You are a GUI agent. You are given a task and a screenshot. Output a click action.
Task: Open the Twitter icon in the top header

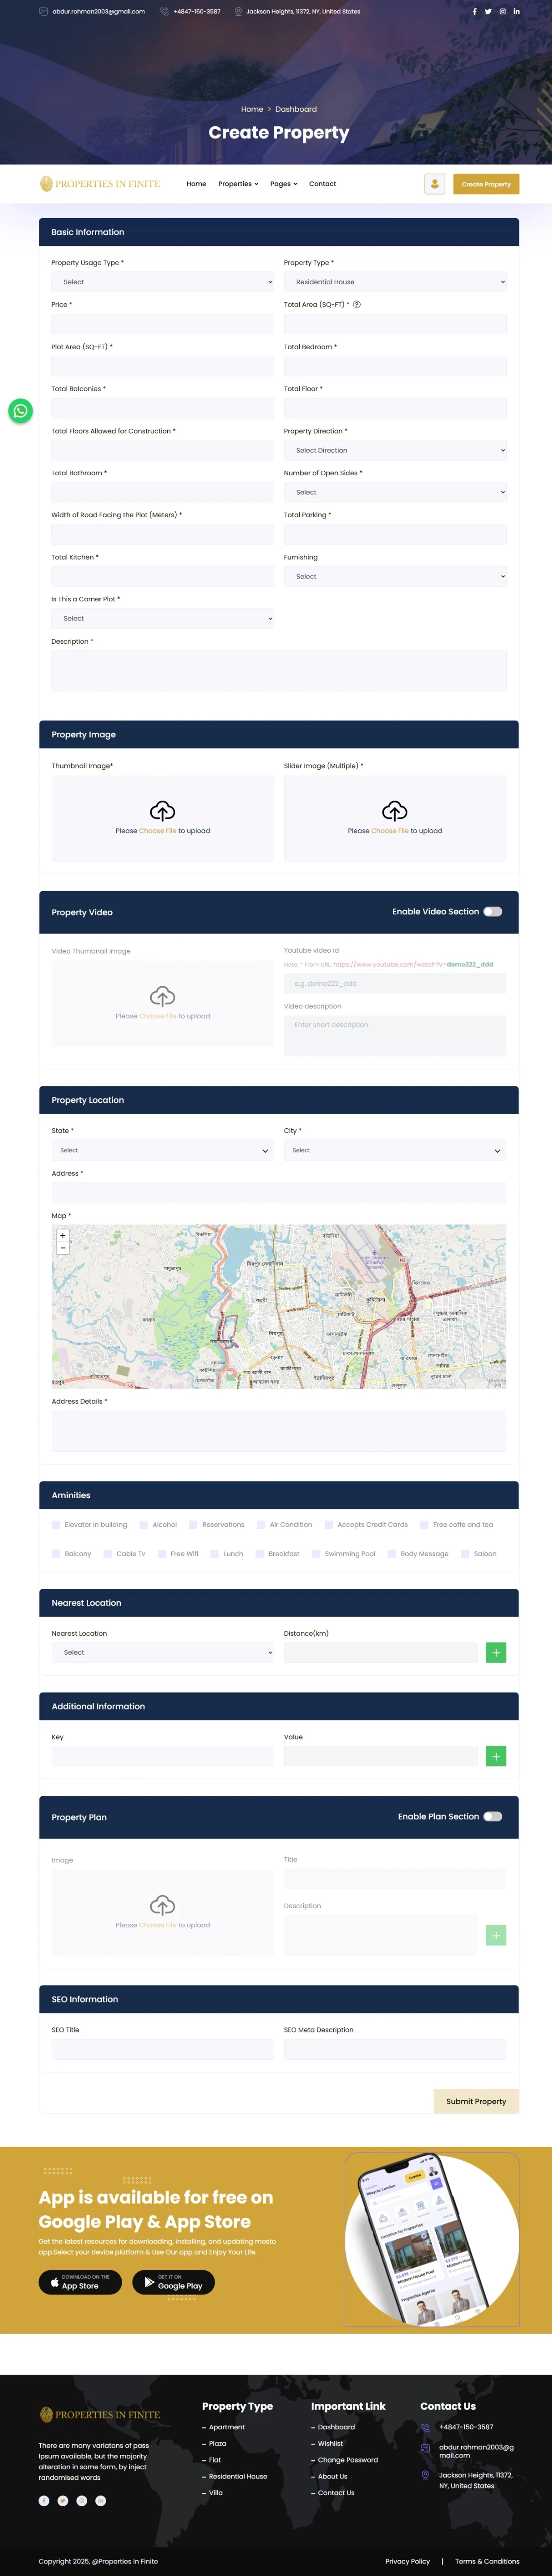tap(488, 12)
